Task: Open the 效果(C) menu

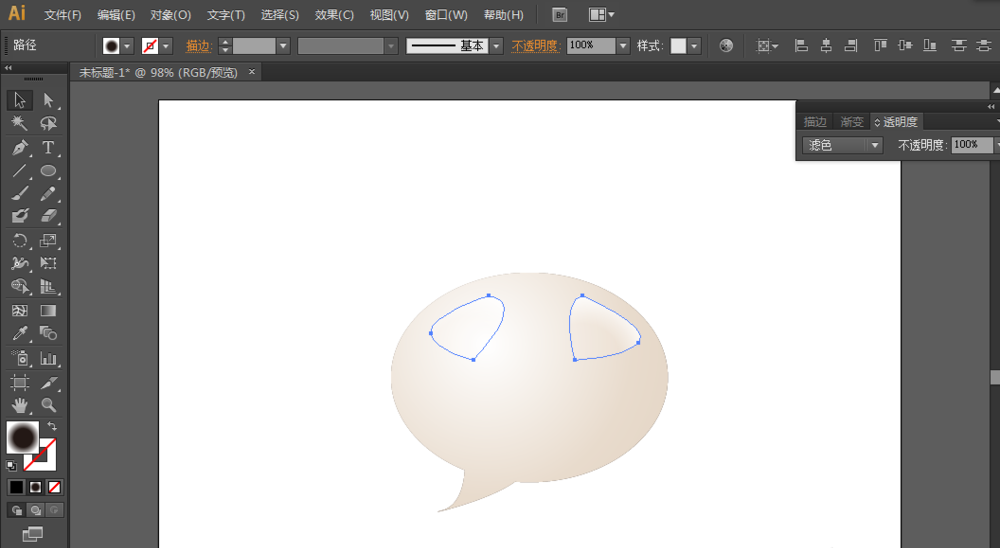Action: pos(334,15)
